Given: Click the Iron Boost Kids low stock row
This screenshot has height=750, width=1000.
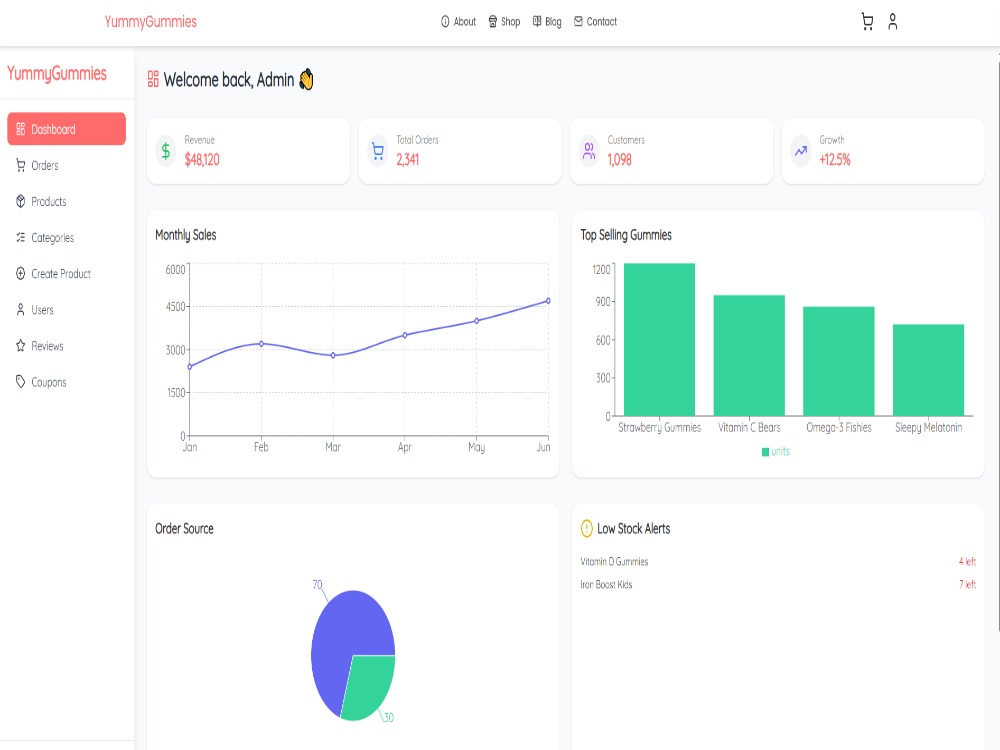Looking at the screenshot, I should click(x=778, y=585).
